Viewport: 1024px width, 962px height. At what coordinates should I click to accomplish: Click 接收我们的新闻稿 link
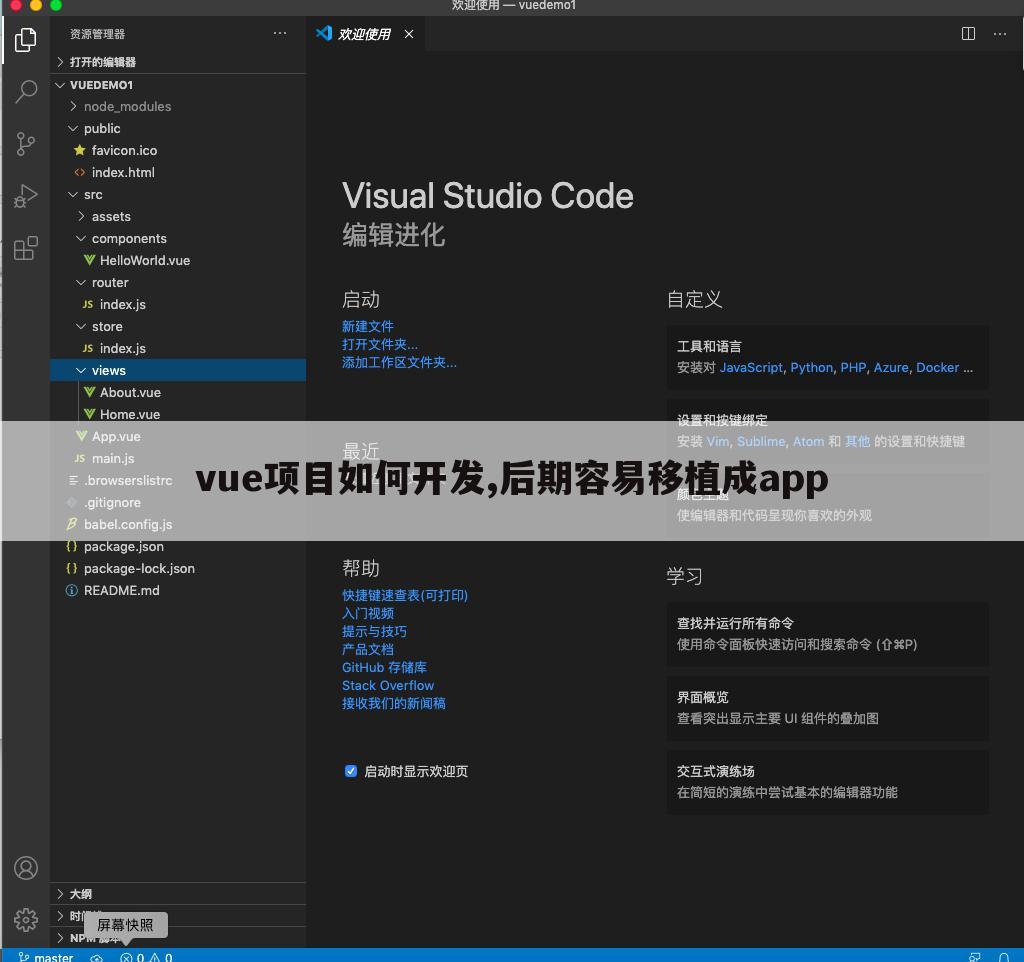[x=394, y=703]
